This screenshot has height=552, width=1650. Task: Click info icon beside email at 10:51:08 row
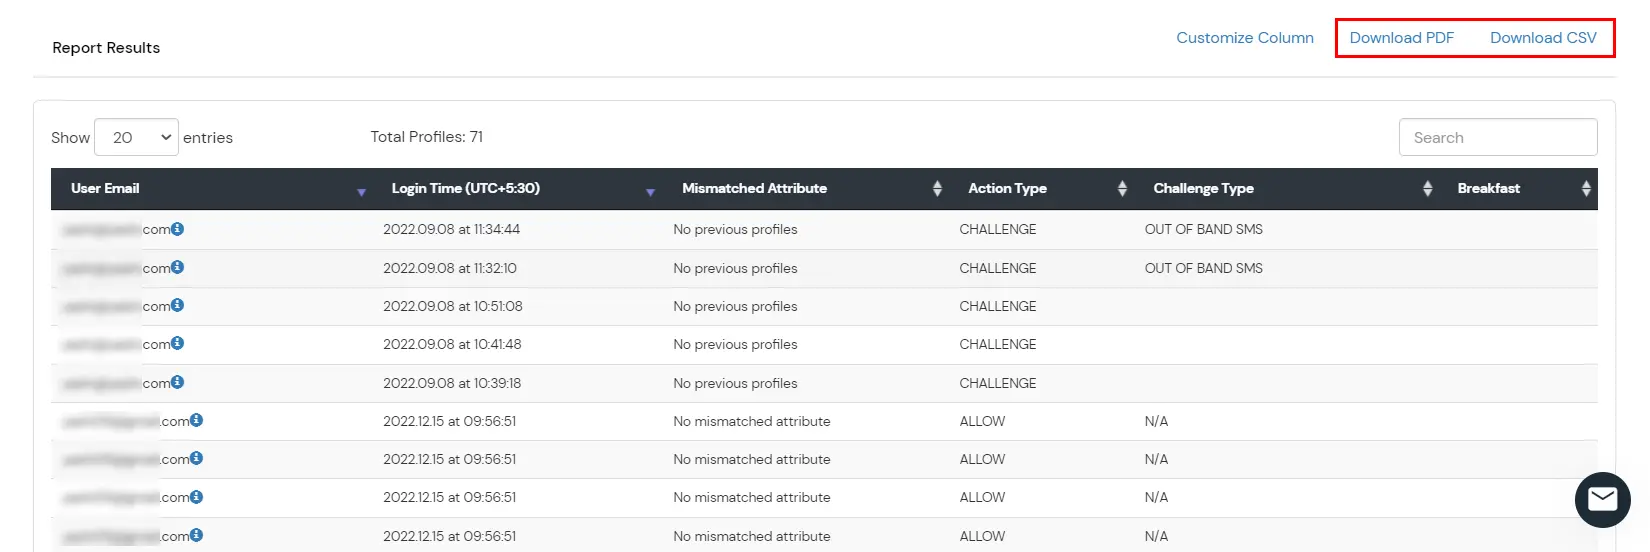tap(177, 305)
